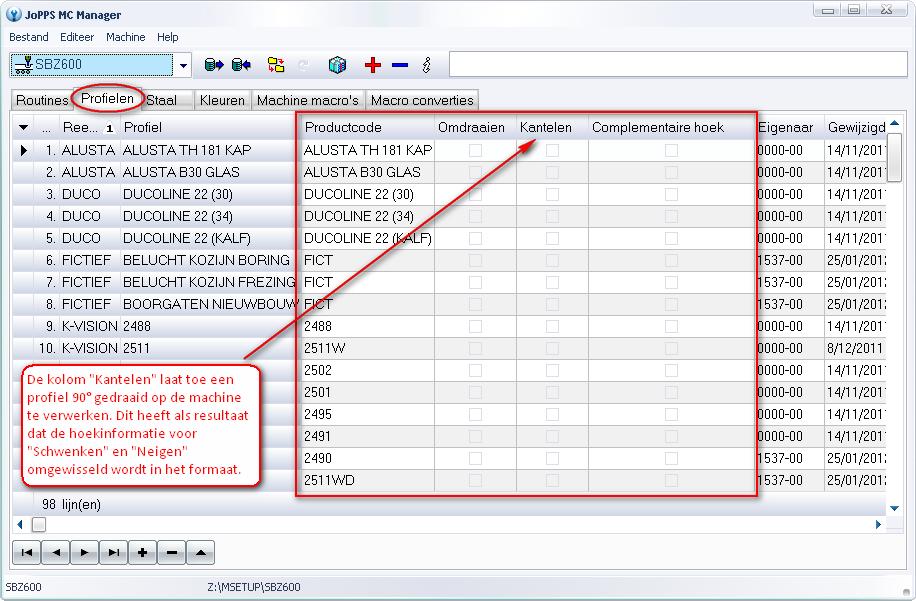Click the row indicator arrow of row 1
916x601 pixels.
click(x=23, y=150)
